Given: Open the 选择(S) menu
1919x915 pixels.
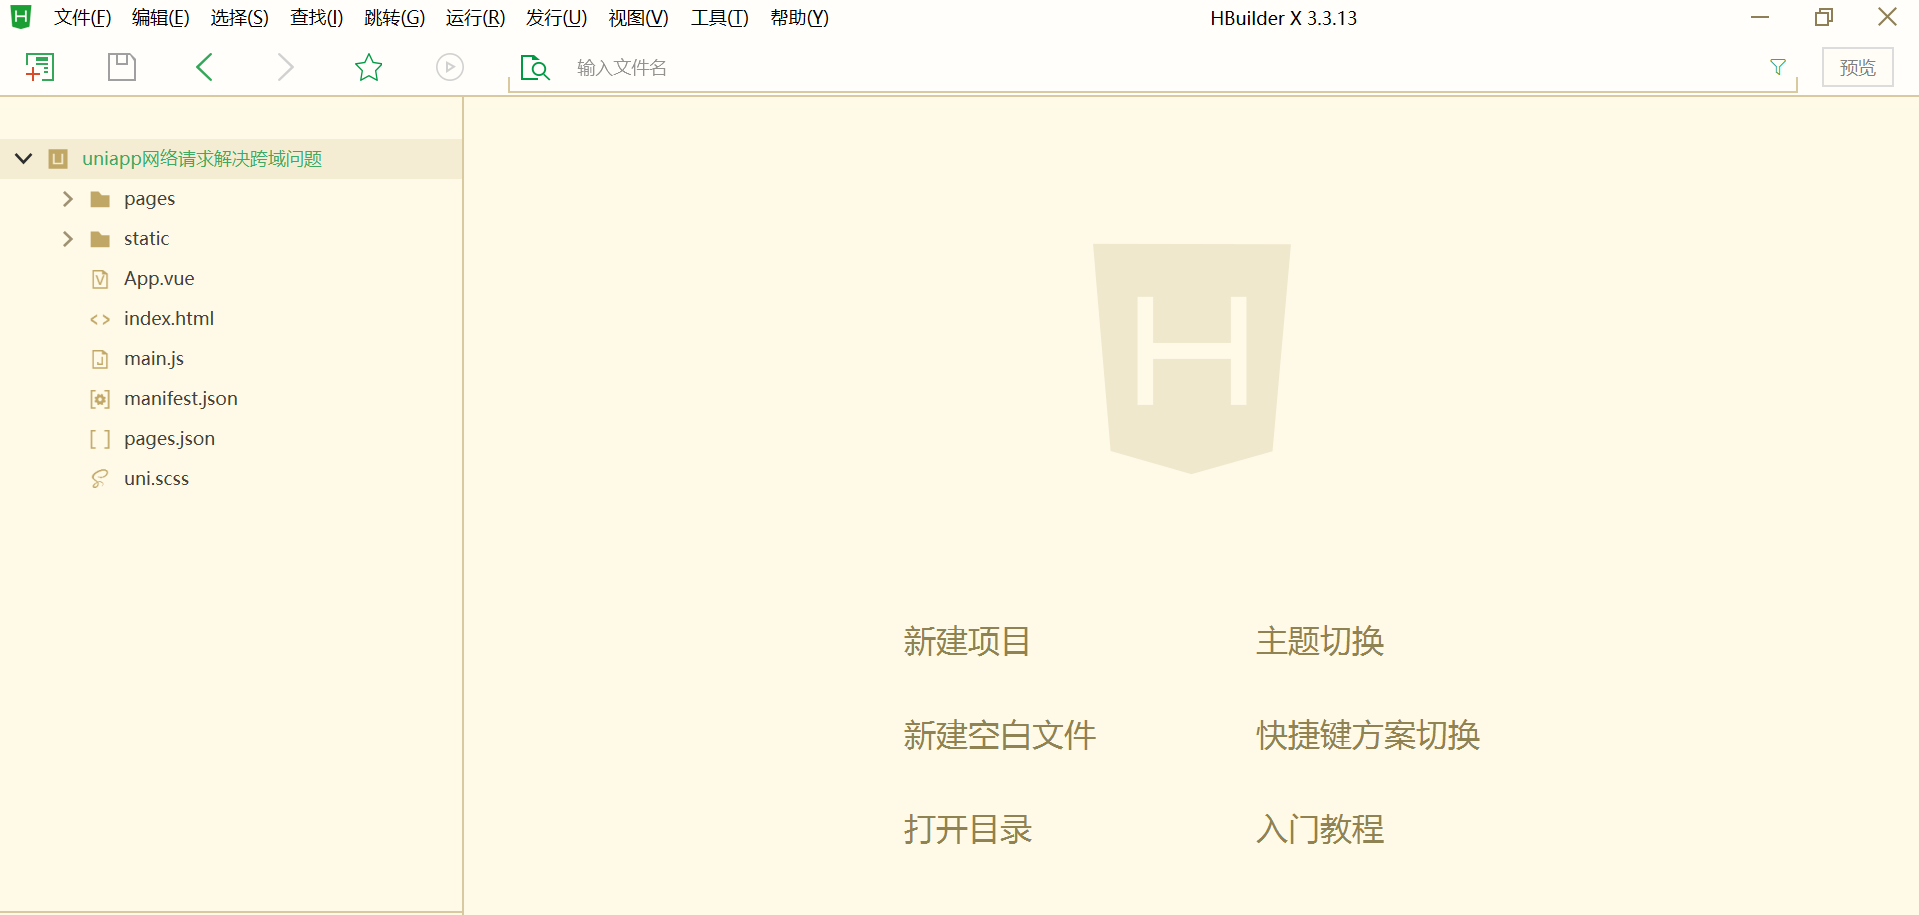Looking at the screenshot, I should pyautogui.click(x=239, y=18).
